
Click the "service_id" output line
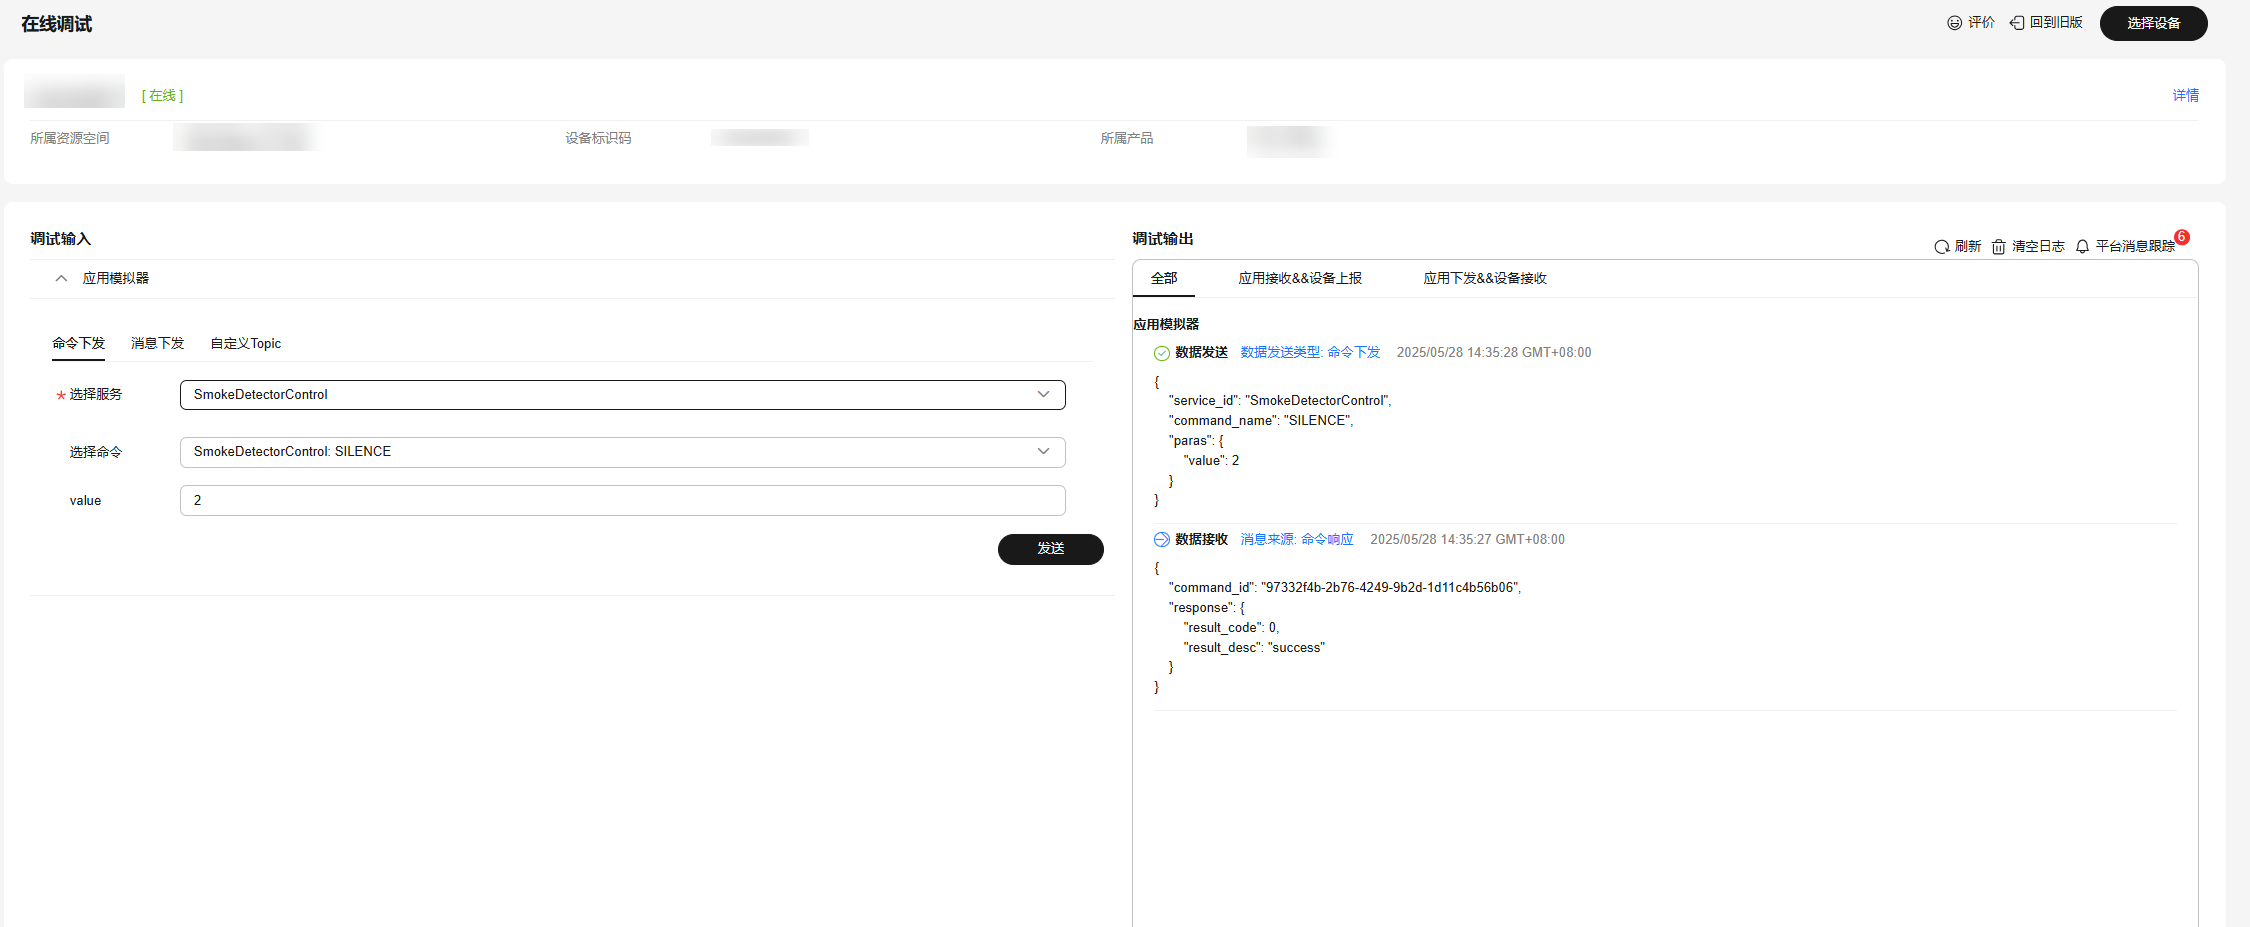pos(1280,401)
